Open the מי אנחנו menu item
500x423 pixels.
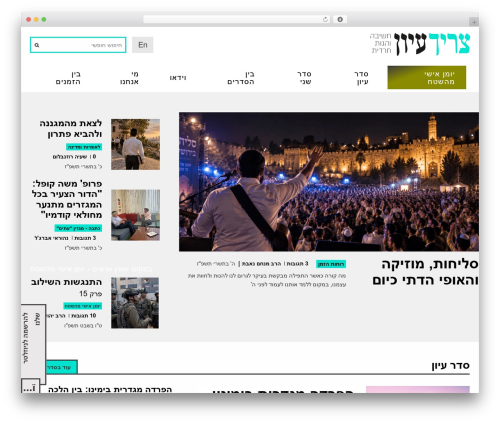pos(129,78)
